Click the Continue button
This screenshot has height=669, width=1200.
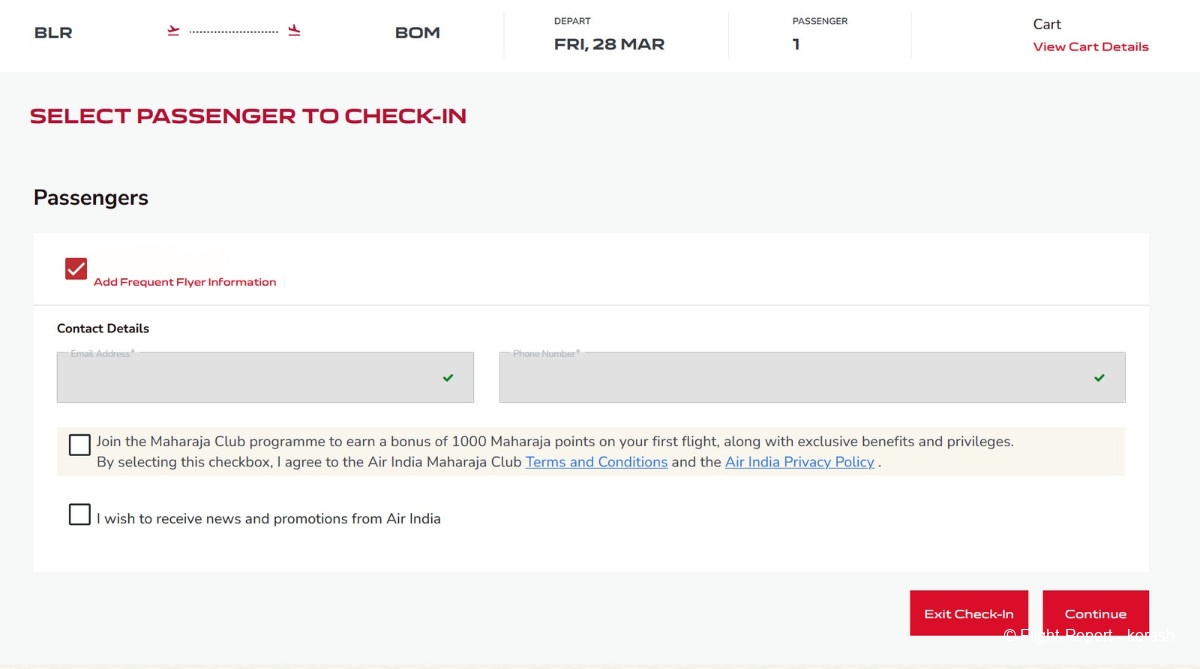click(x=1096, y=613)
